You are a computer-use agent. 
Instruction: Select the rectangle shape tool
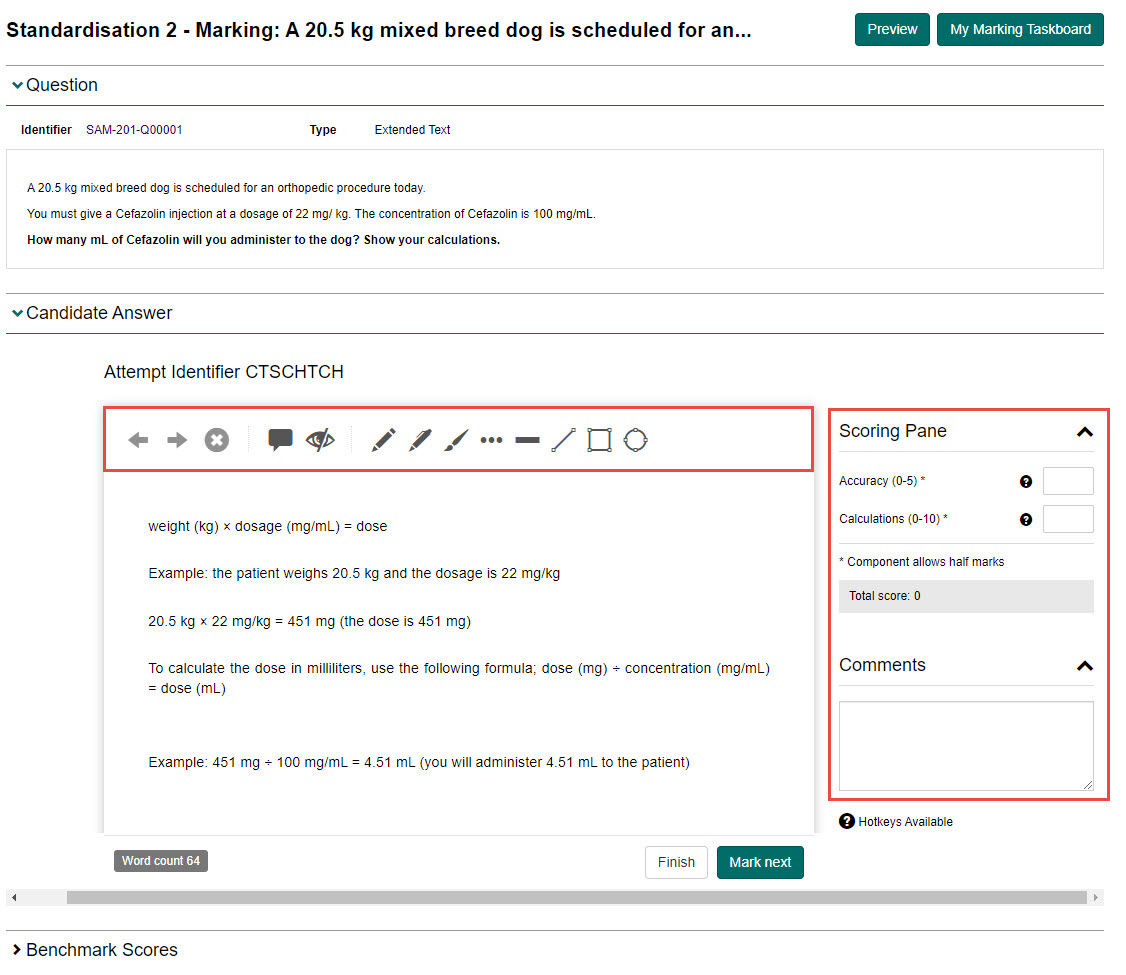(x=599, y=440)
